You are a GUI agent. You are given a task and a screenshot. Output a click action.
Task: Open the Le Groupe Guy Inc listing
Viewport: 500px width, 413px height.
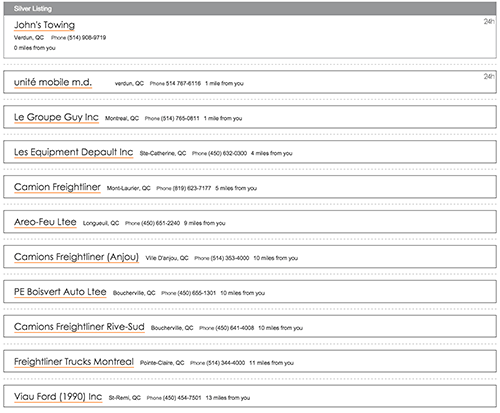[x=56, y=117]
